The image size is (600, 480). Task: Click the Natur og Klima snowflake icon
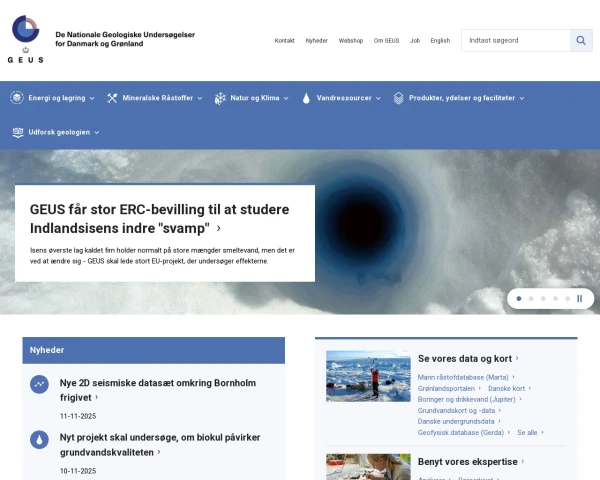click(x=220, y=98)
